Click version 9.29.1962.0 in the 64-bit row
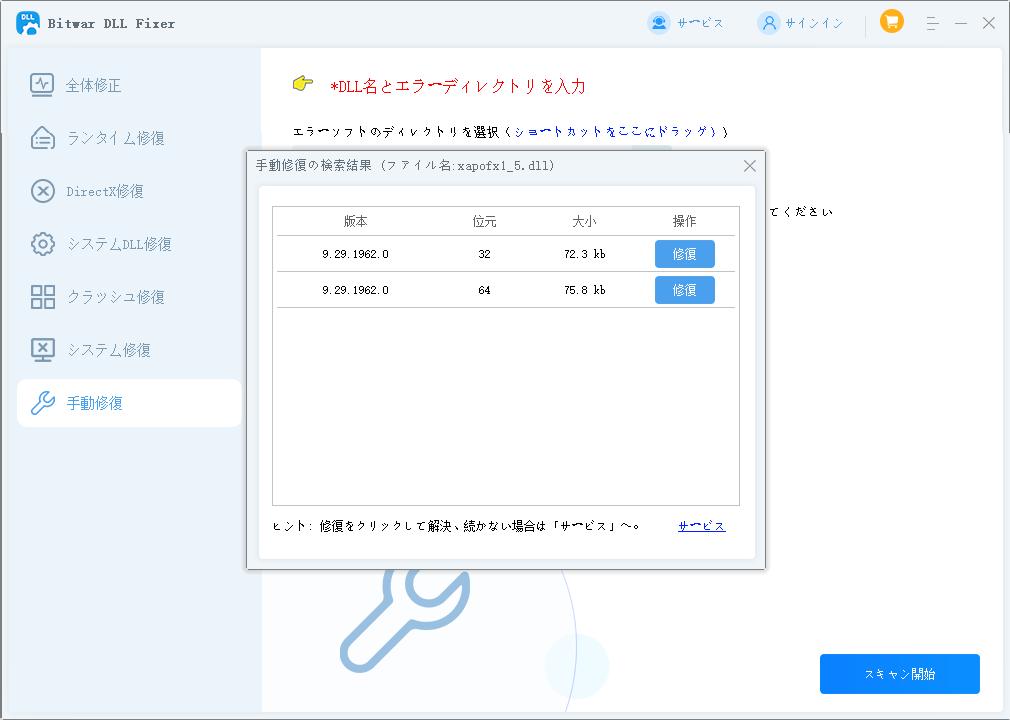Image resolution: width=1010 pixels, height=720 pixels. (356, 290)
